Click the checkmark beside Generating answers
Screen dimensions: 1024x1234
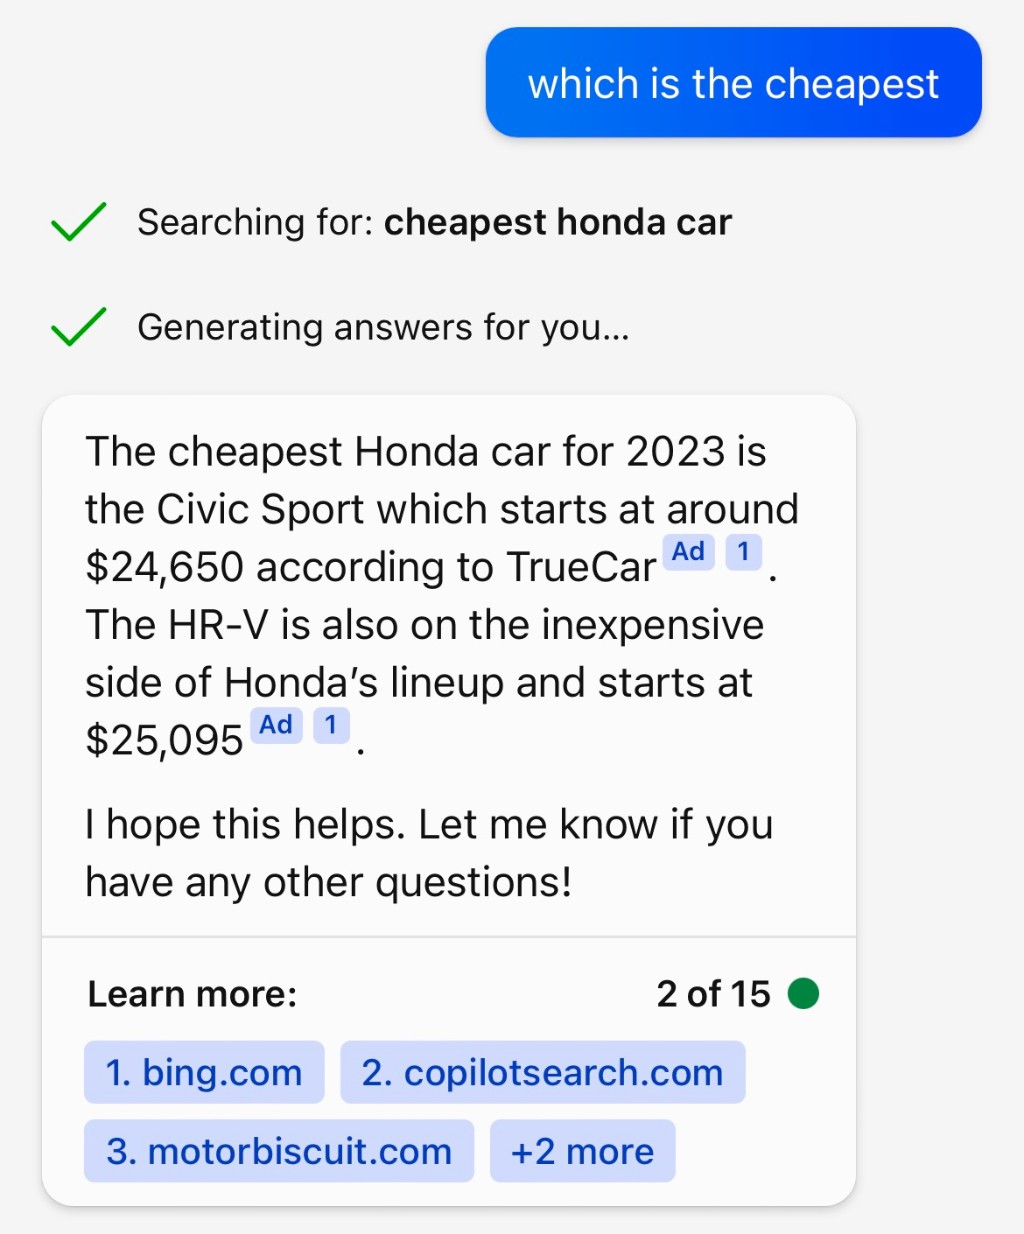[78, 327]
